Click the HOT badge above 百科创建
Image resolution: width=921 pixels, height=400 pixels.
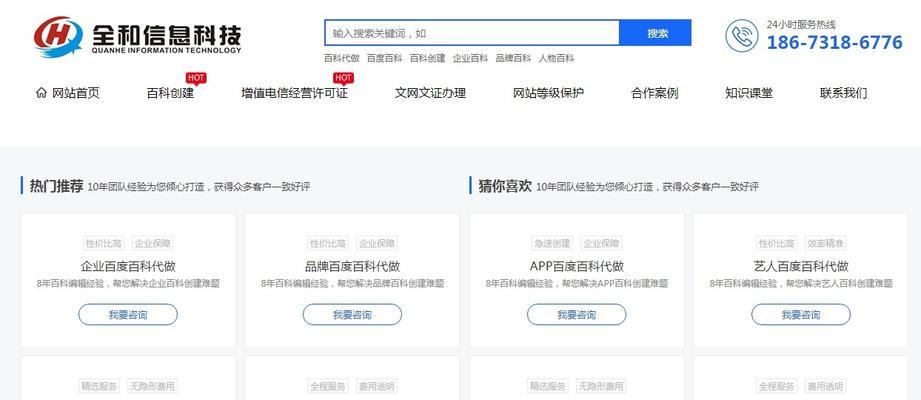coord(196,78)
